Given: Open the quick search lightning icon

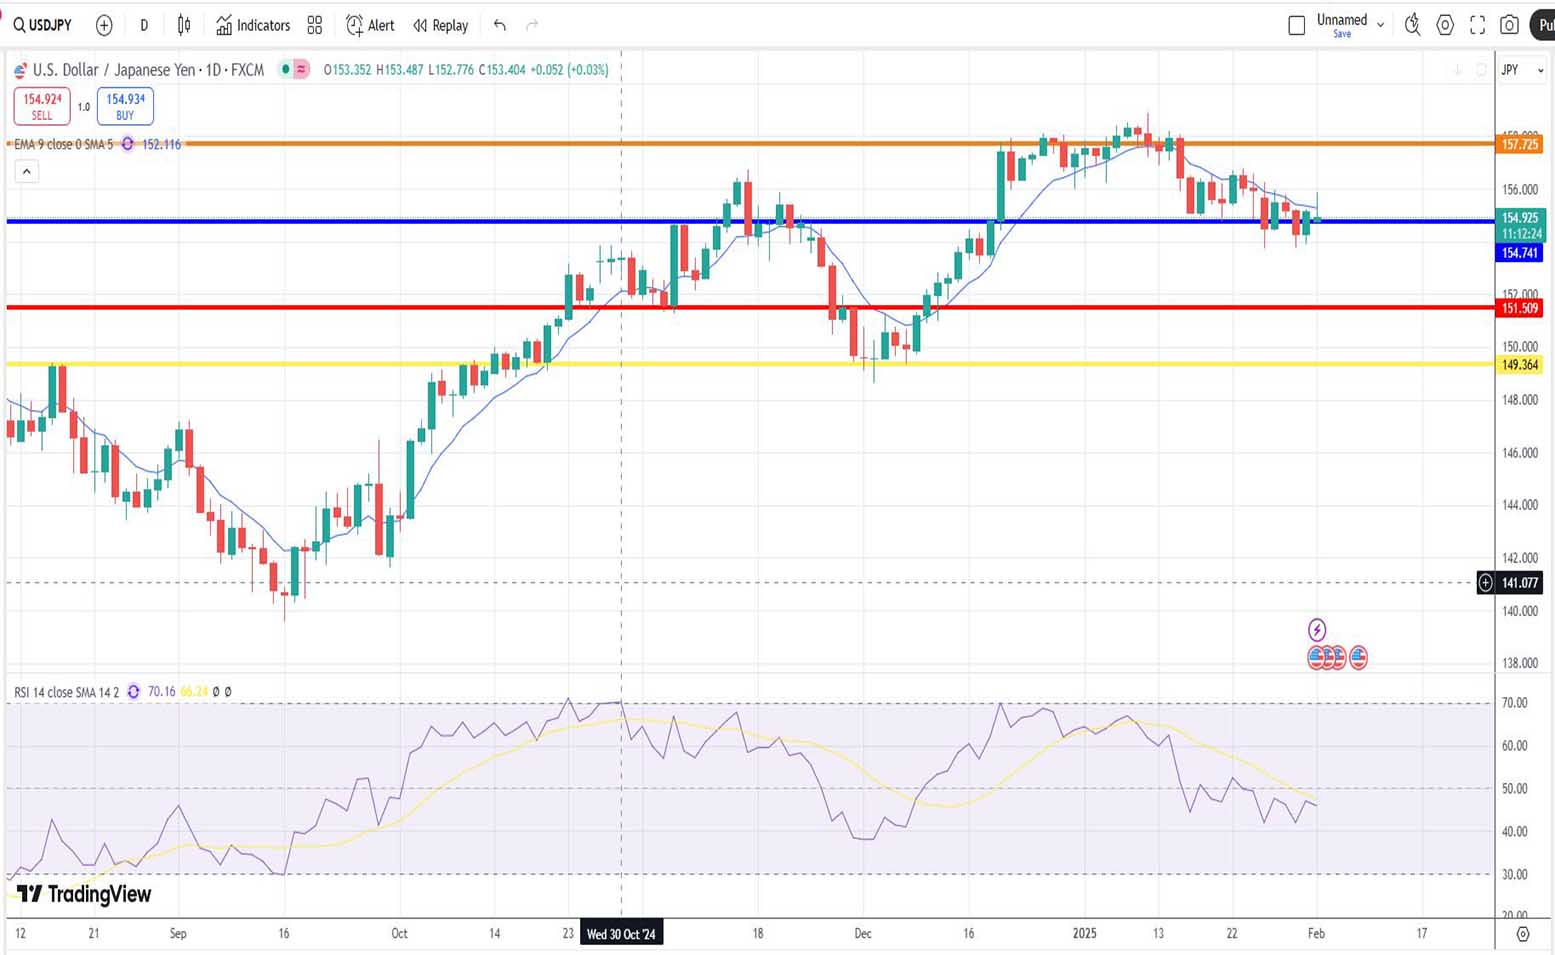Looking at the screenshot, I should pos(1412,25).
